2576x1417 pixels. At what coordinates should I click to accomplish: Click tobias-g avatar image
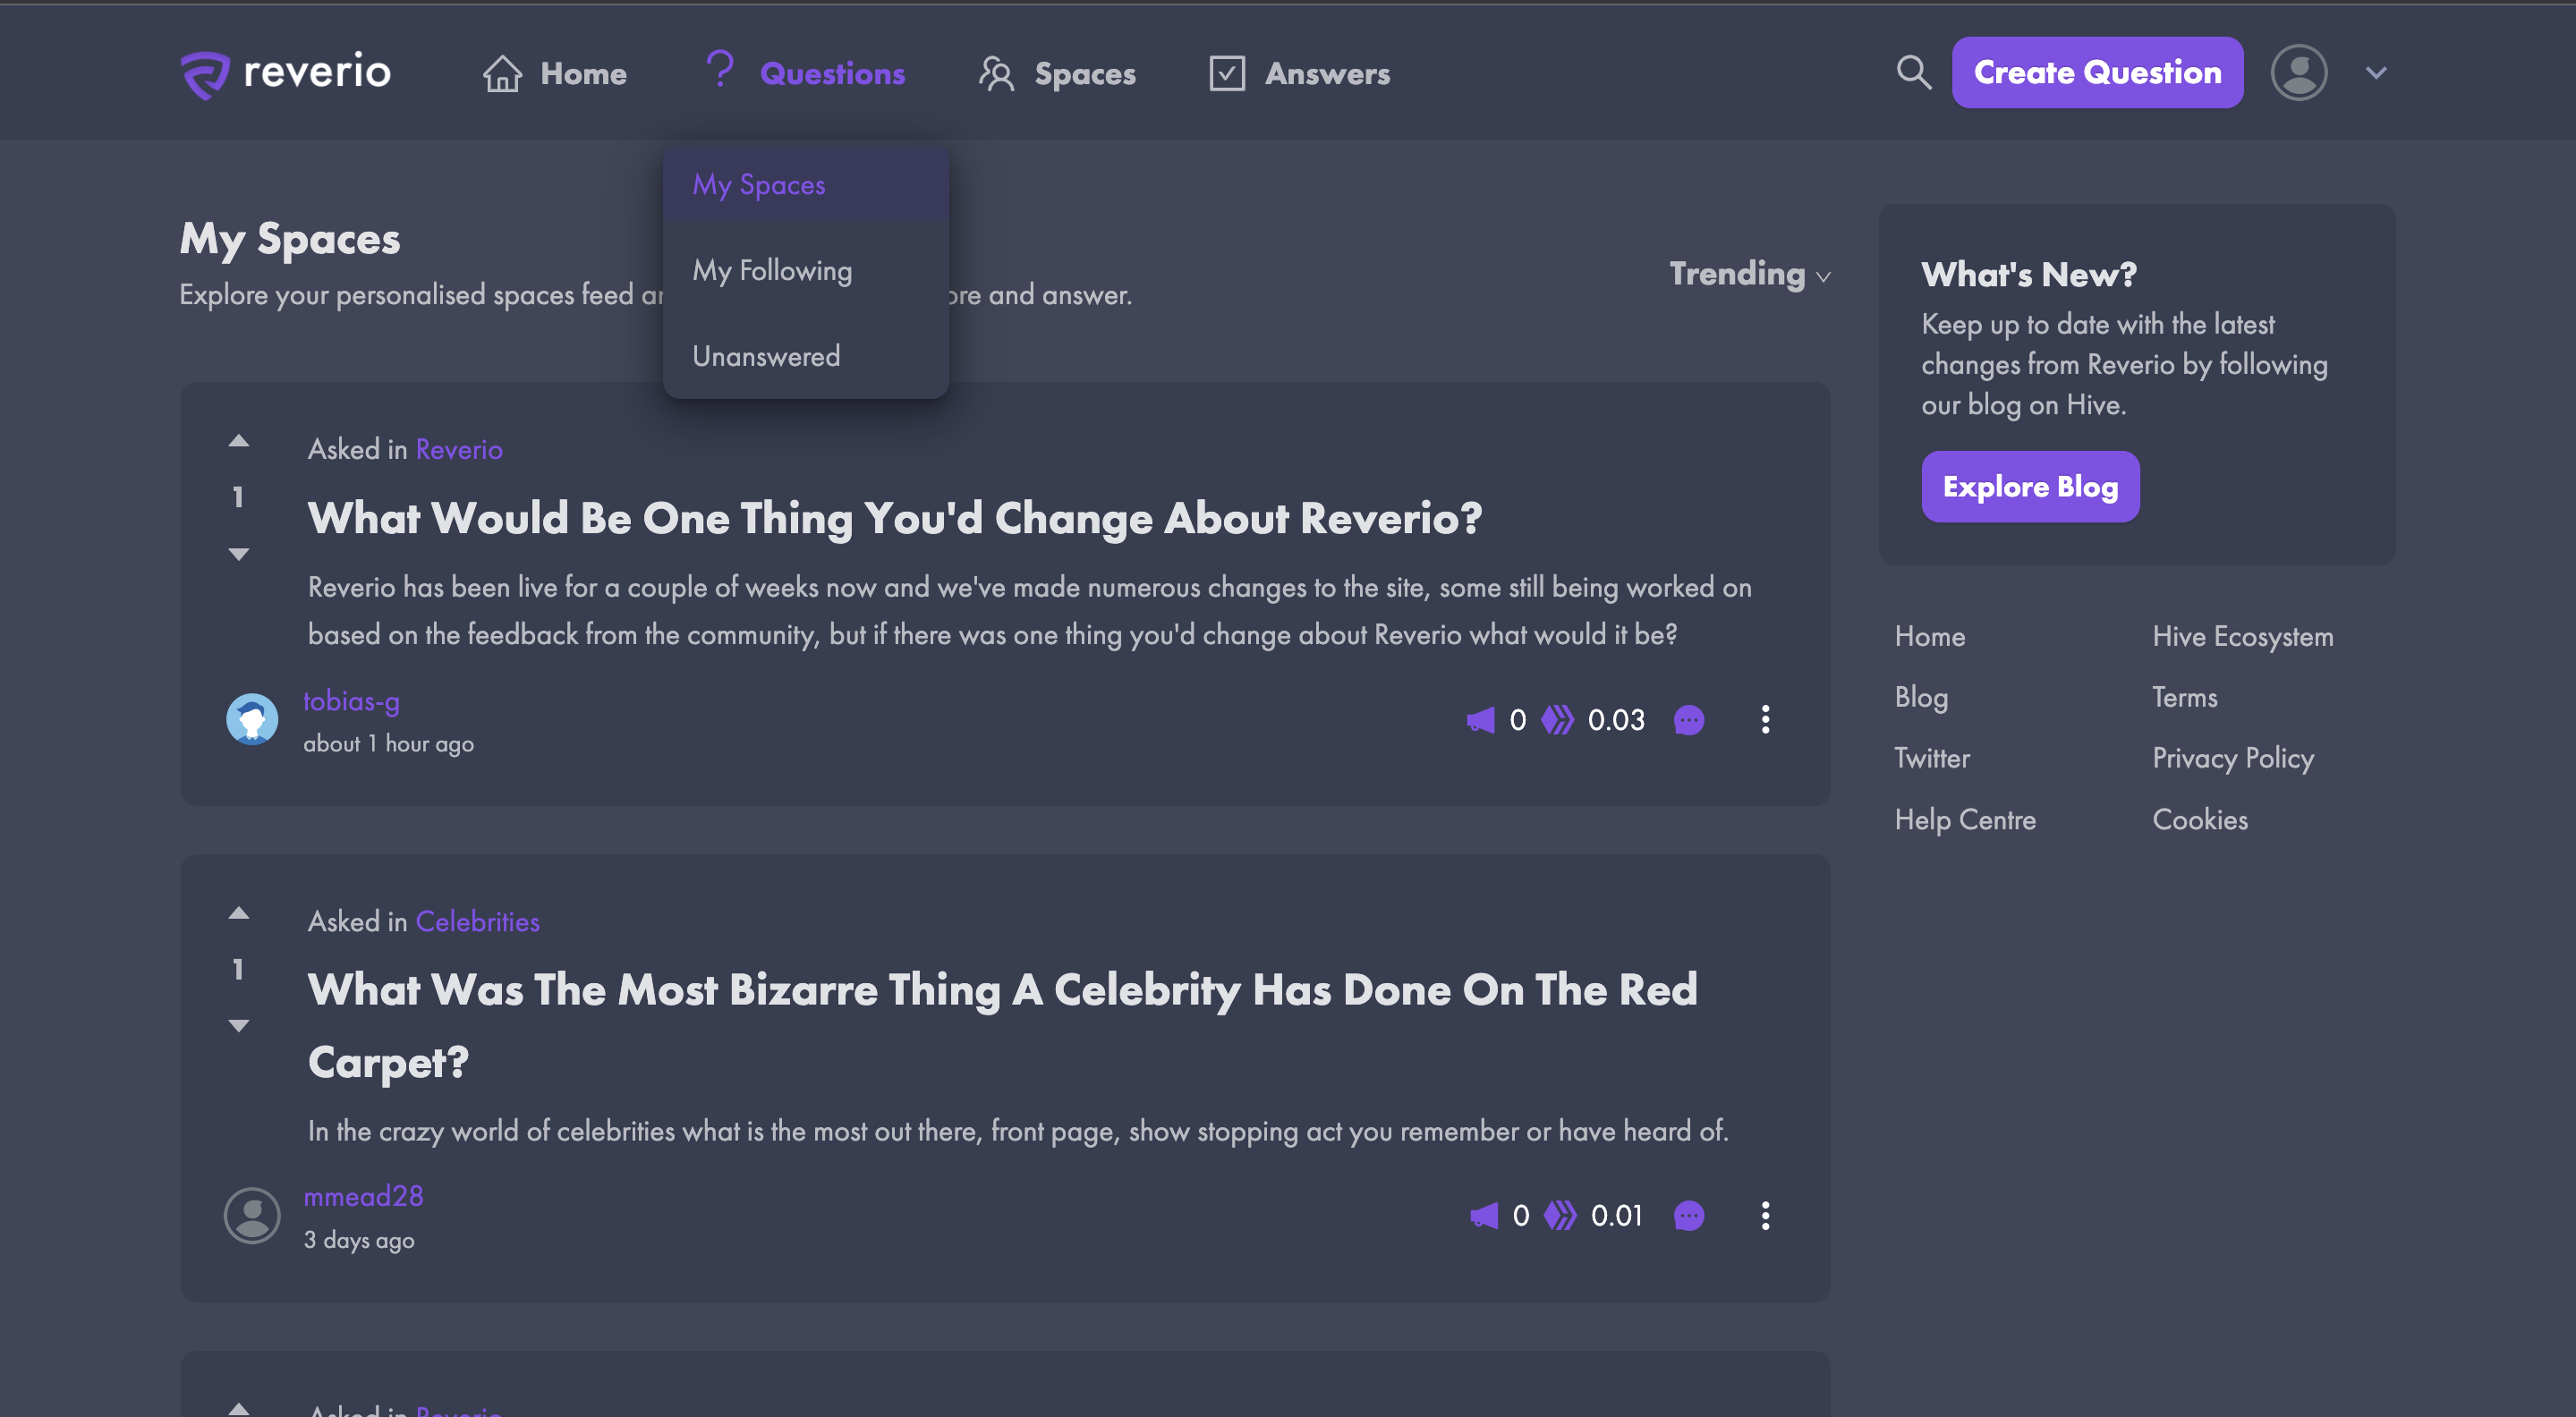click(x=252, y=719)
